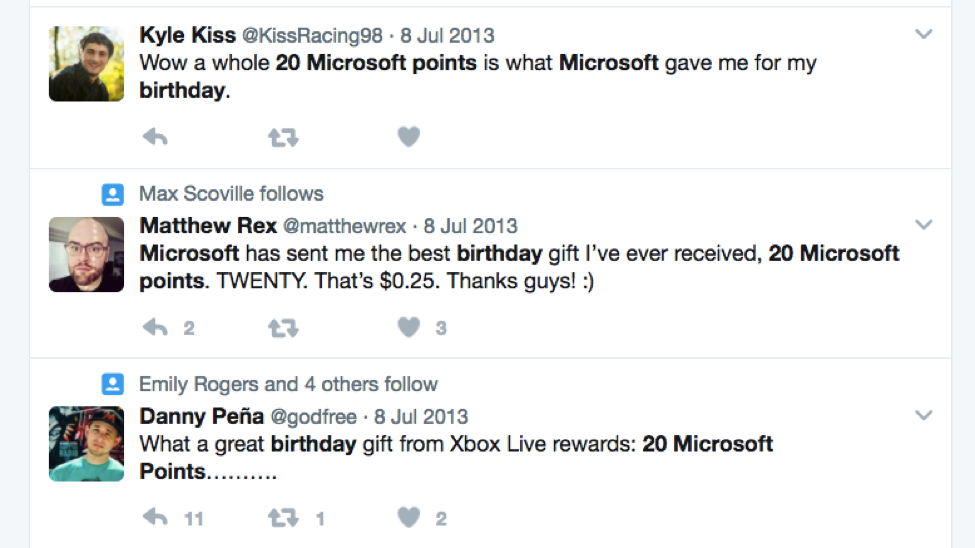Screen dimensions: 975x548
Task: Like Matthew Rex's tweet with 3 likes
Action: pyautogui.click(x=409, y=327)
